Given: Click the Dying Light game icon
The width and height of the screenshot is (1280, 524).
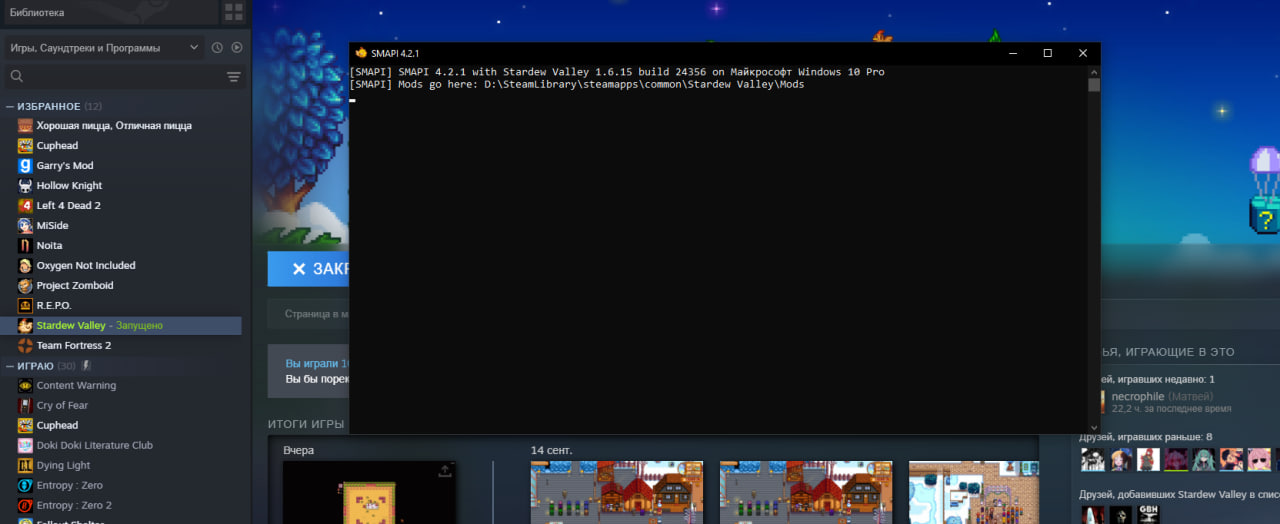Looking at the screenshot, I should click(25, 466).
